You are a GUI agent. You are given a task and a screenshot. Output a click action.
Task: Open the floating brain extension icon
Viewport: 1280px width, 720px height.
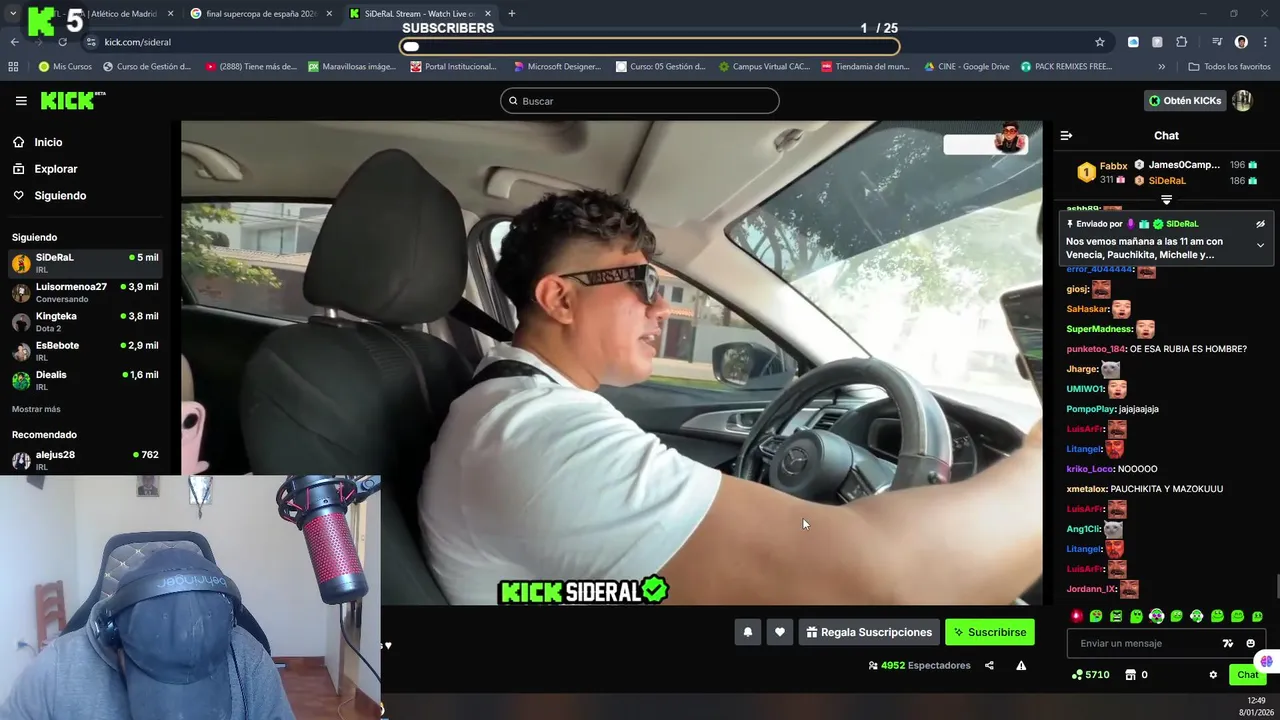1267,661
